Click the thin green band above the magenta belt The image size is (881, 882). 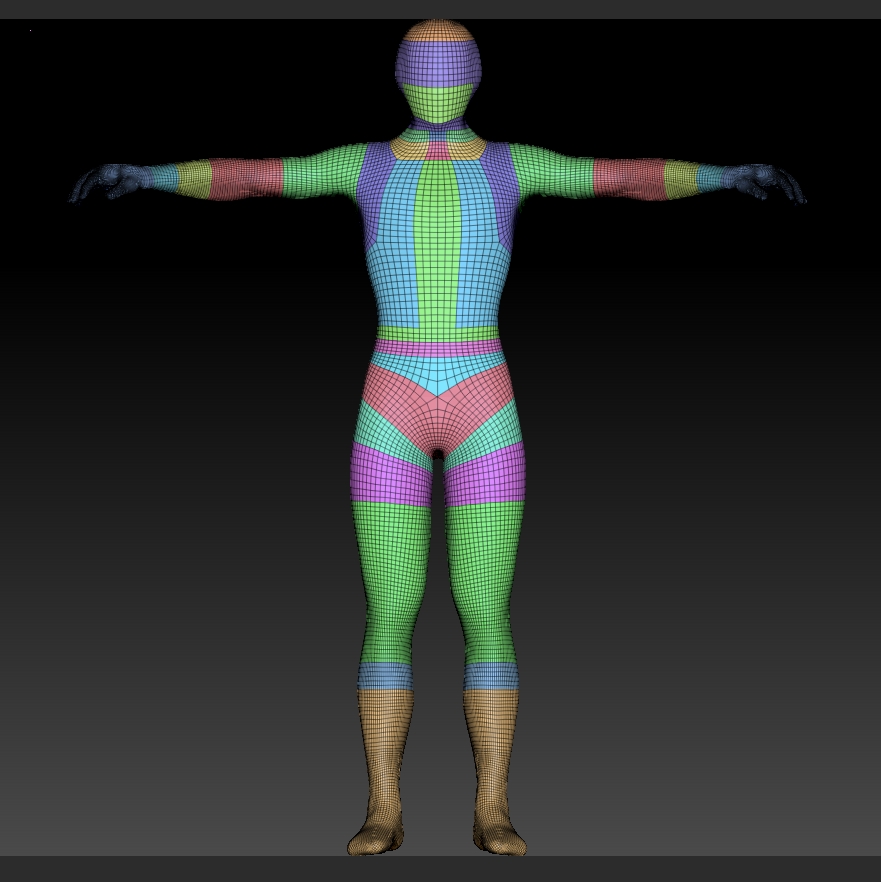438,334
